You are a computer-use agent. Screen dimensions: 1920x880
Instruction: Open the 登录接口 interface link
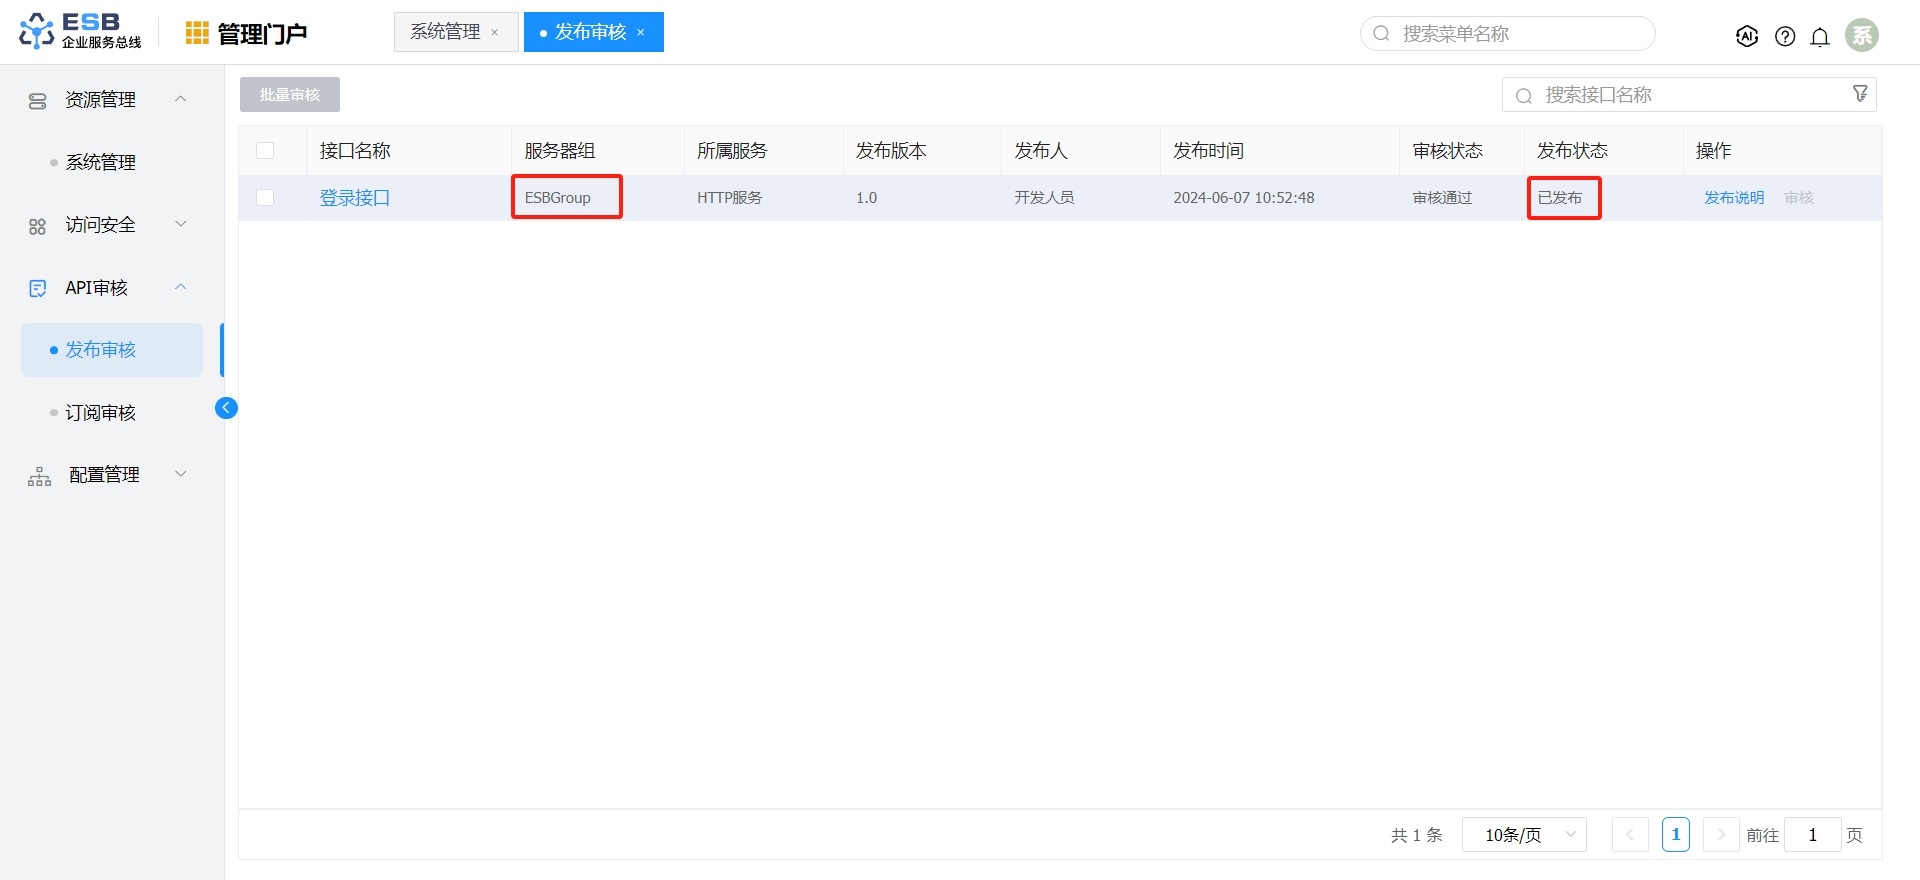click(x=354, y=198)
